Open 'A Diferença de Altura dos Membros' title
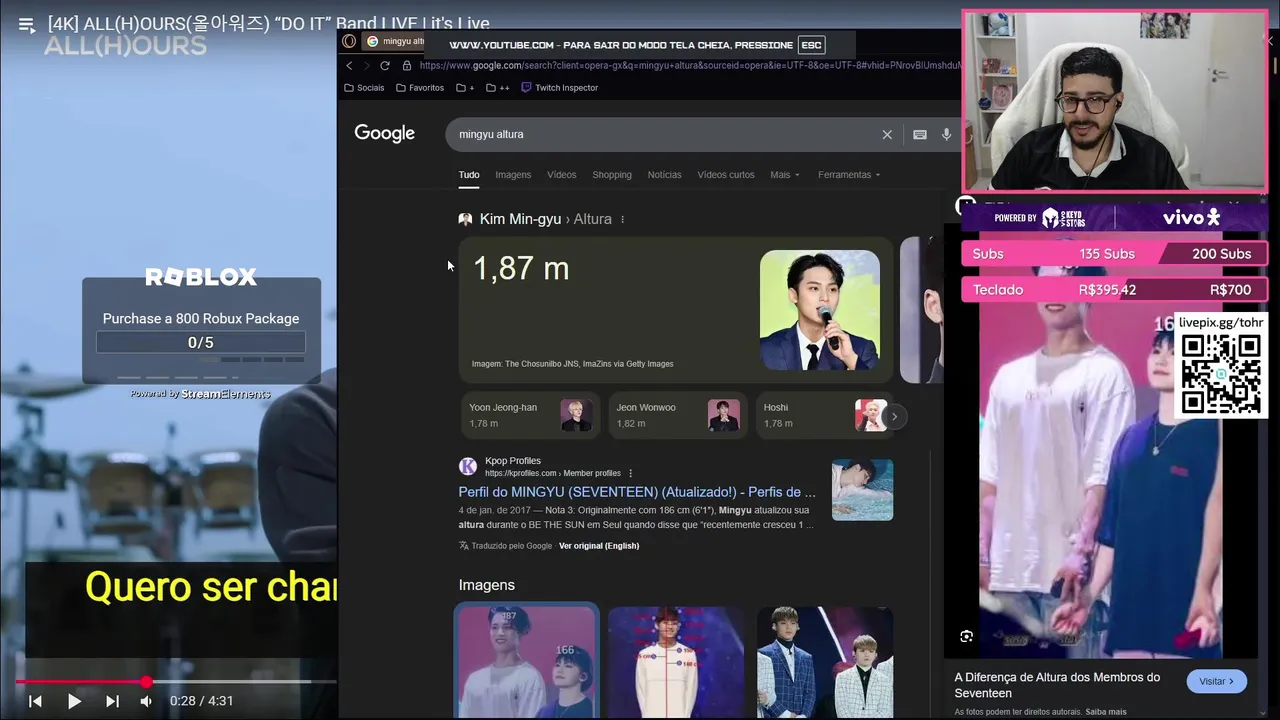The height and width of the screenshot is (720, 1280). click(1057, 685)
